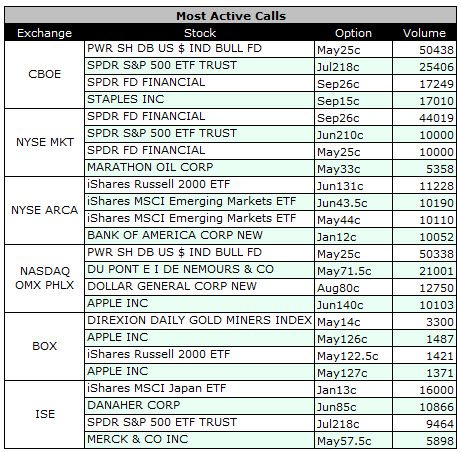
Task: Click DIREXION DAILY GOLD MINERS INDEX entry
Action: tap(199, 321)
